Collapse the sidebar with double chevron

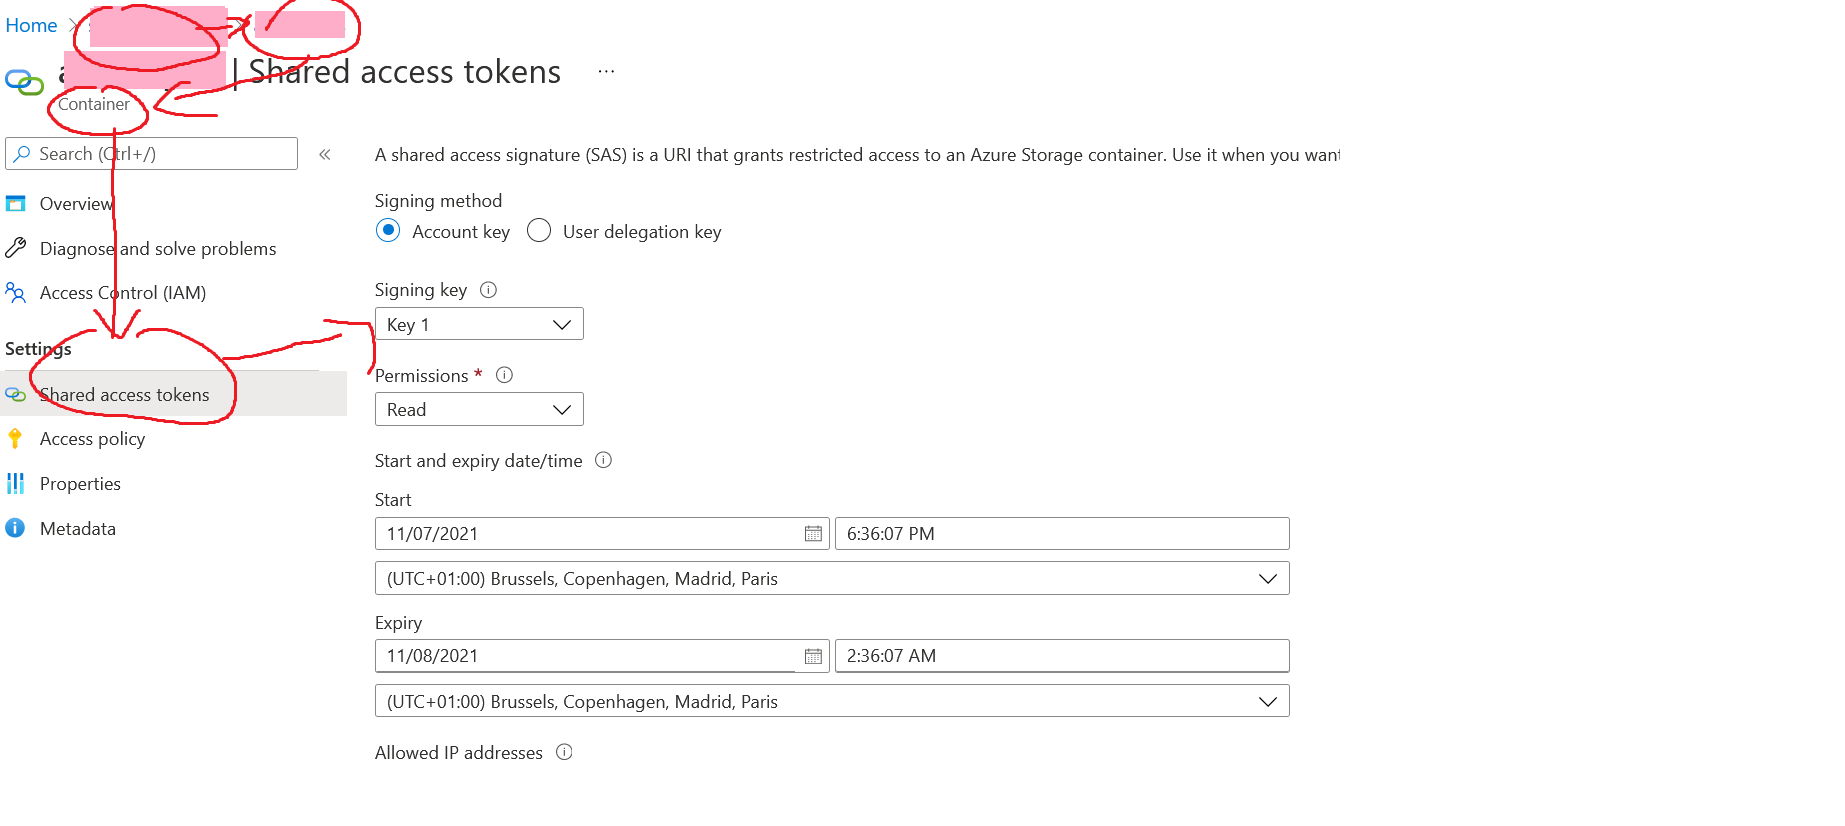[x=325, y=154]
